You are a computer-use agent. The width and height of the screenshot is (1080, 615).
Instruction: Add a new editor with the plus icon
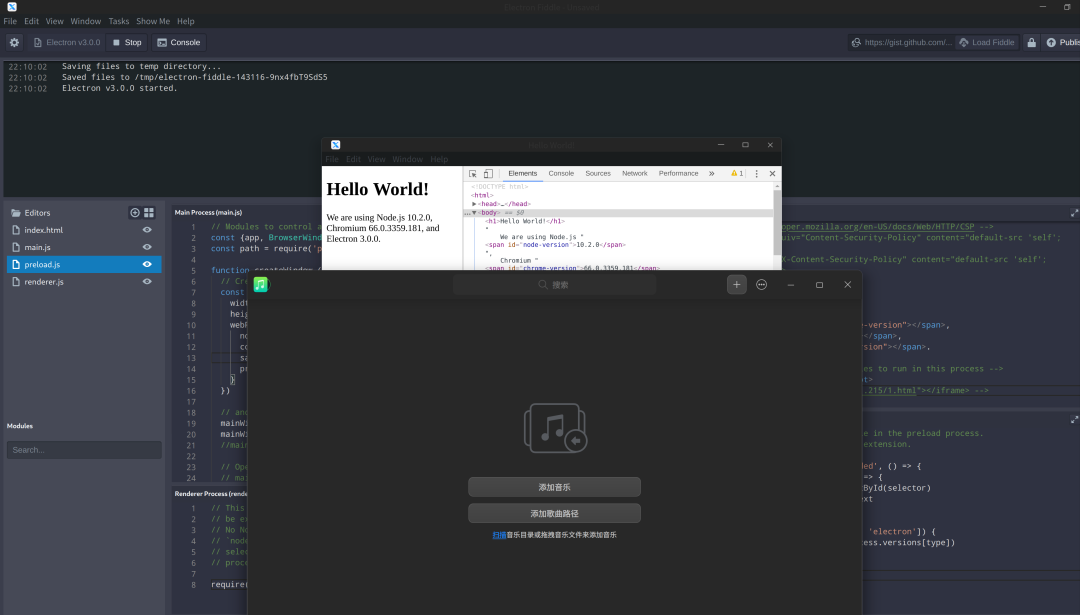(134, 212)
